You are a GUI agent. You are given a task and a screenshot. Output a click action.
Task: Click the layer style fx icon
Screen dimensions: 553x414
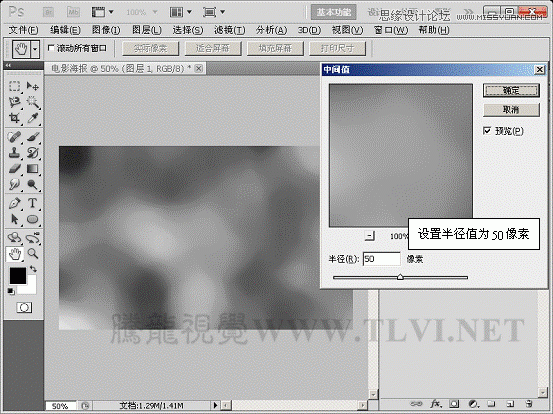[436, 403]
